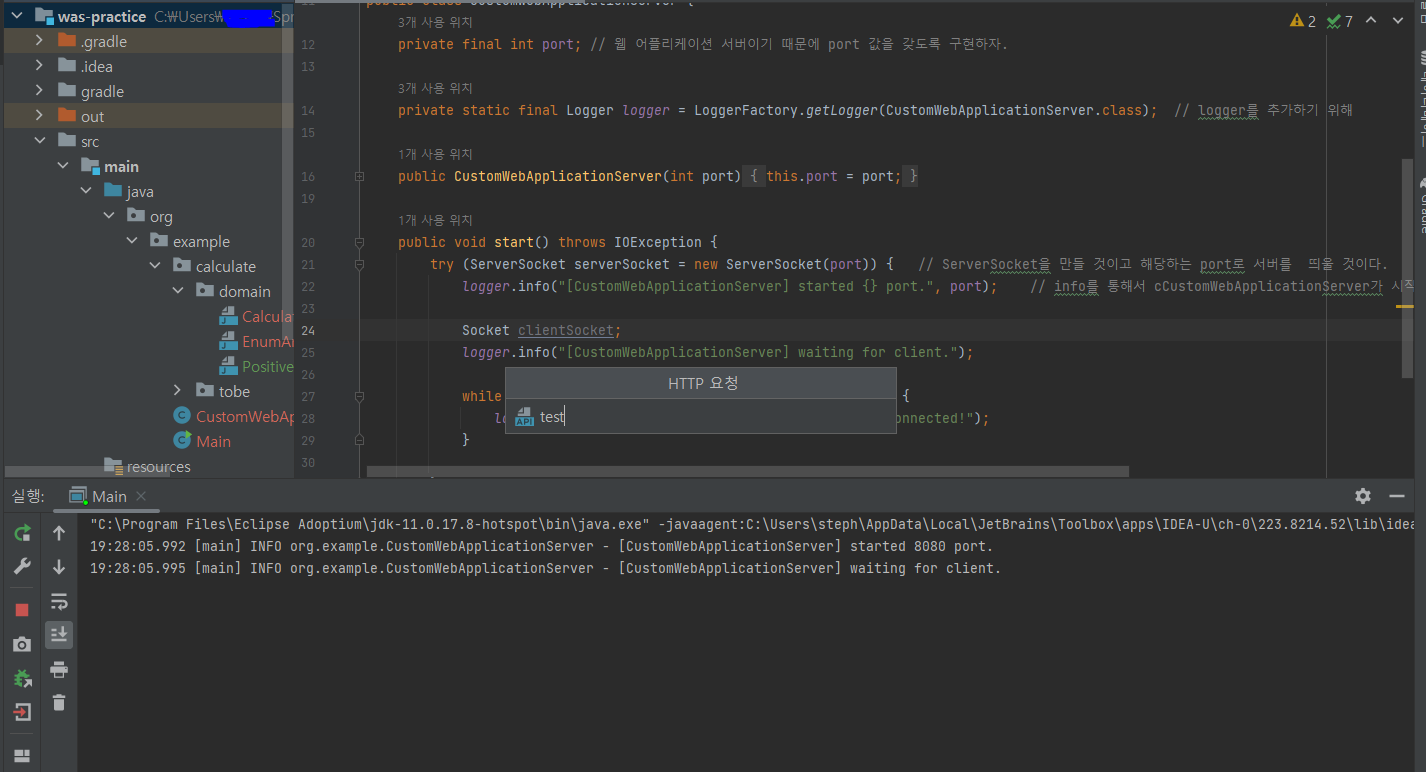This screenshot has width=1426, height=772.
Task: Clear console with the trash icon
Action: click(59, 703)
